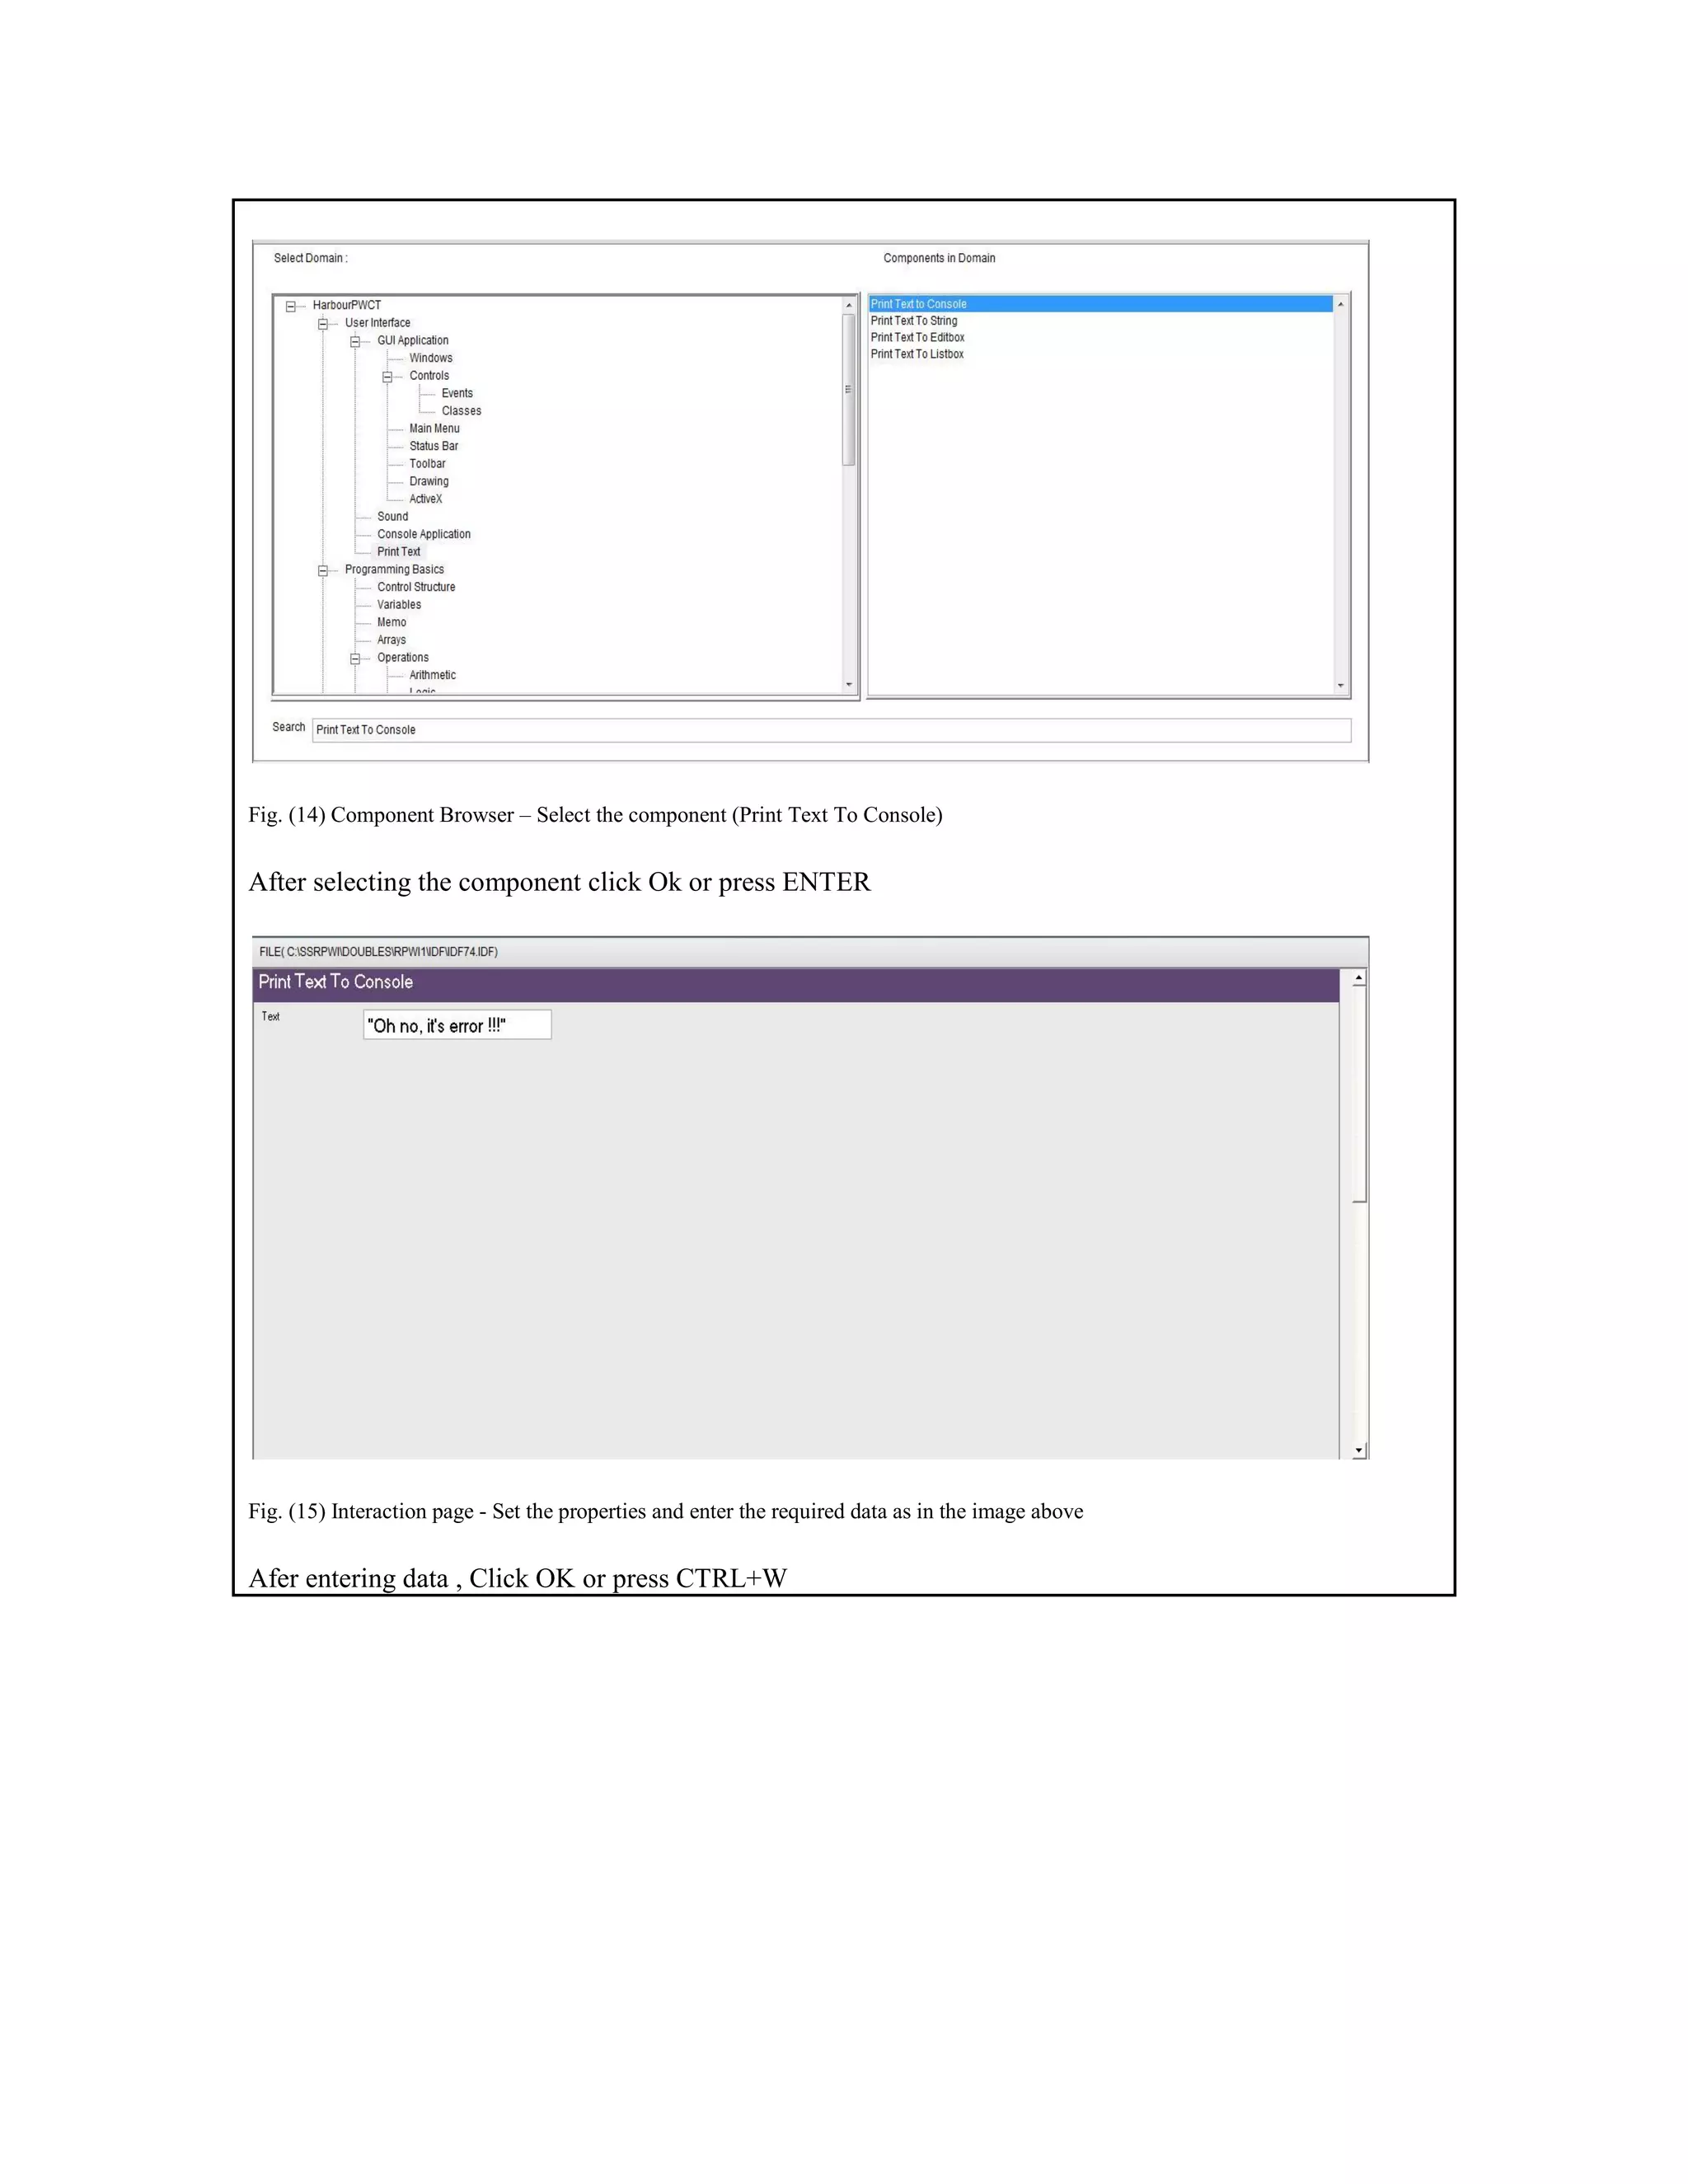Screen dimensions: 1688x2184
Task: Select Sound in the domain tree
Action: [x=392, y=517]
